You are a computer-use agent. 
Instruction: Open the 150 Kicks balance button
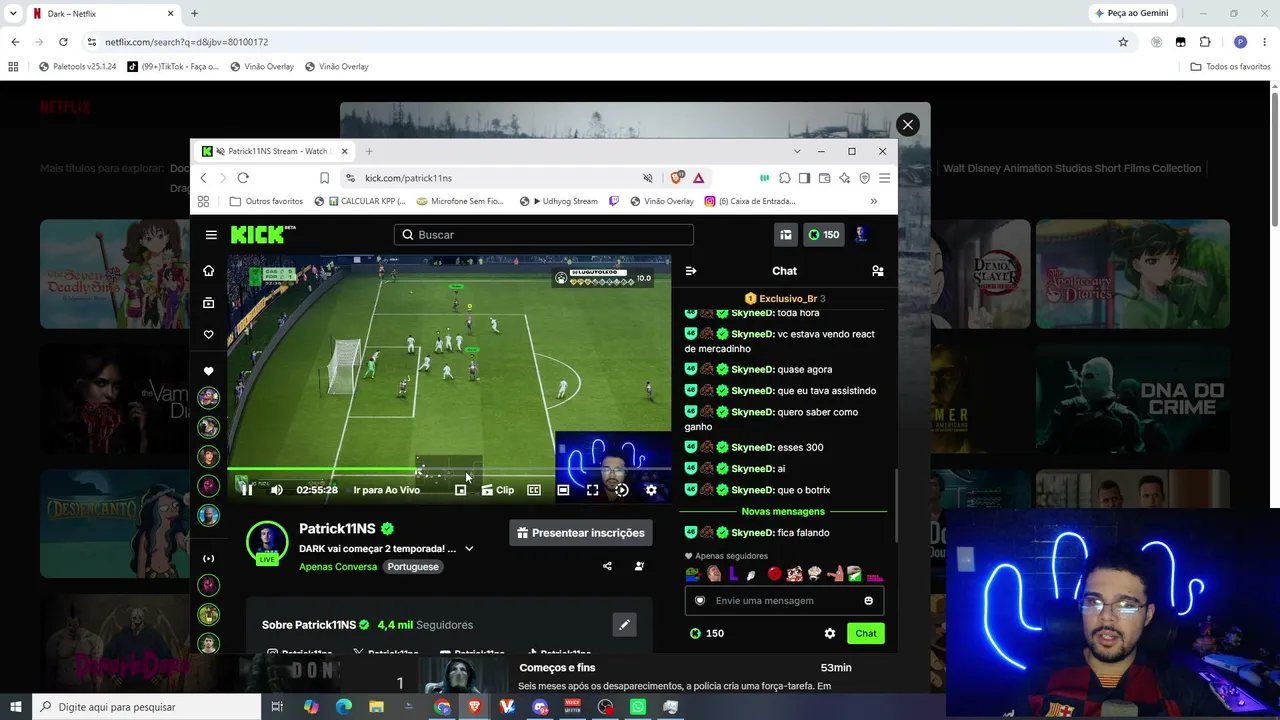(824, 235)
